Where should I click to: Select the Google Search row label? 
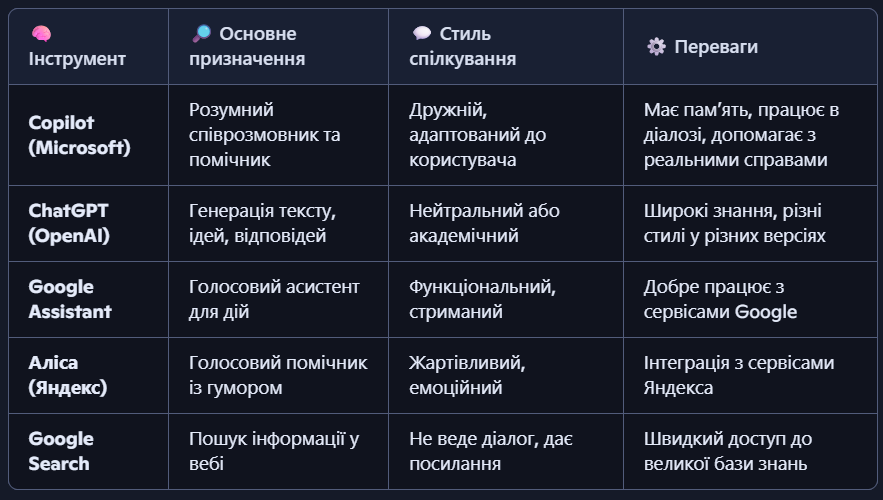(61, 451)
